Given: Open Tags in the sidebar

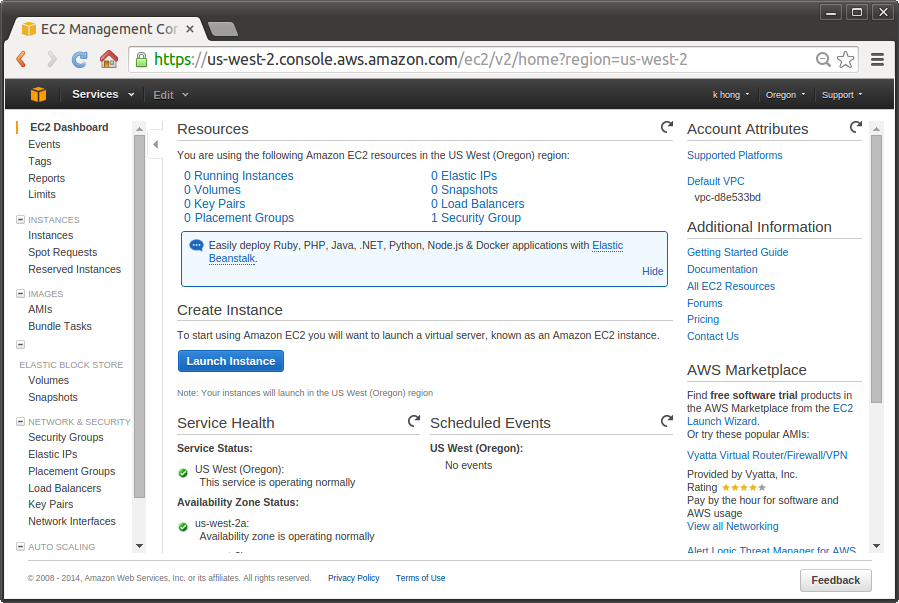Looking at the screenshot, I should (x=40, y=161).
